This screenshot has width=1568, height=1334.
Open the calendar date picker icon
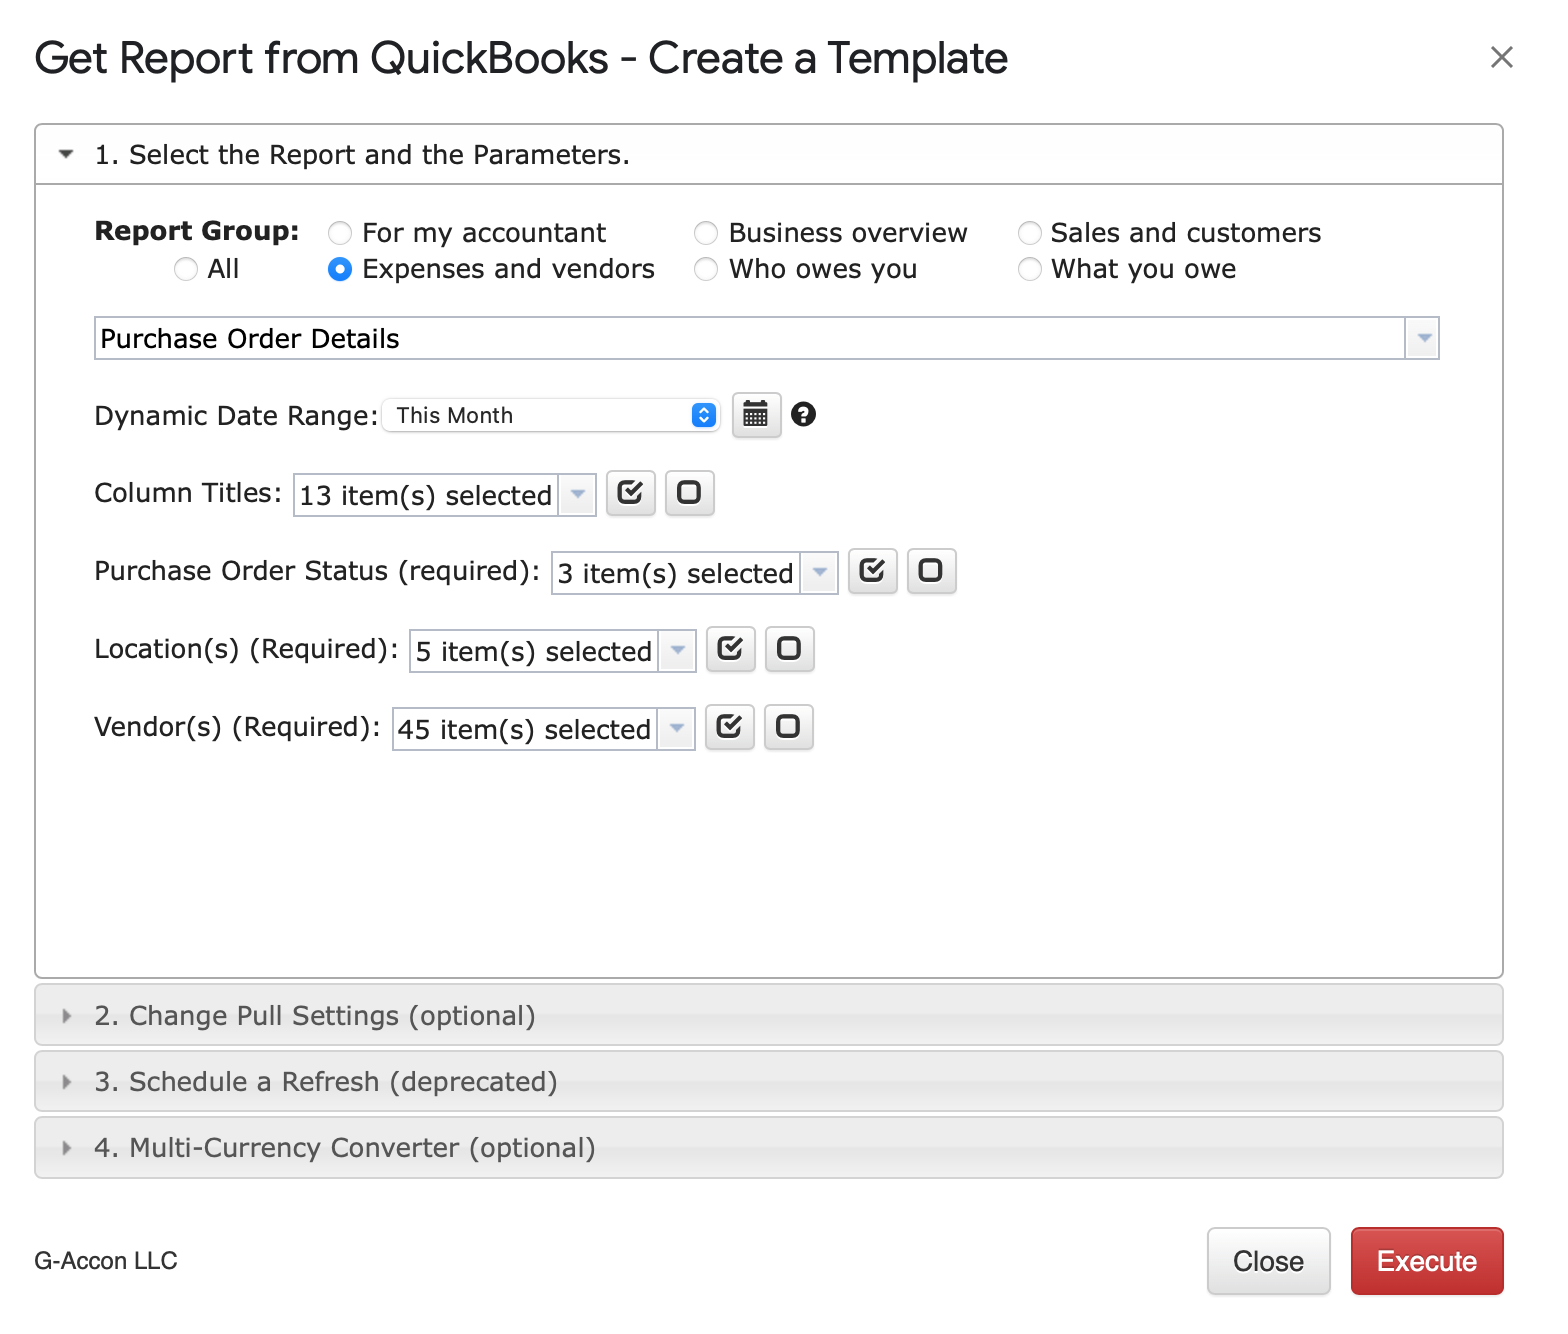coord(756,414)
